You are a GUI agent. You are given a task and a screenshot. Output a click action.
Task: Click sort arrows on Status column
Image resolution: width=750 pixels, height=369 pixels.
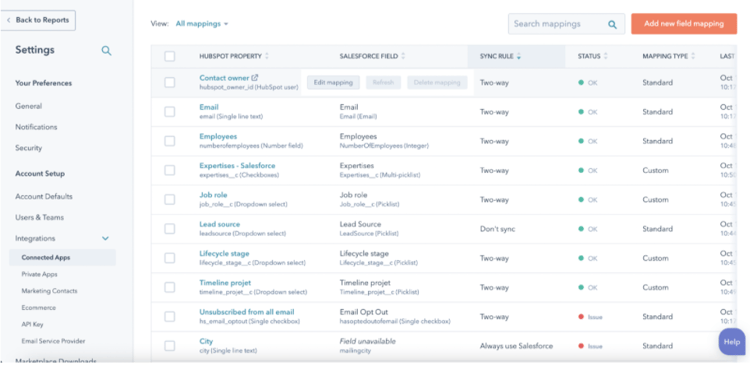pos(606,56)
